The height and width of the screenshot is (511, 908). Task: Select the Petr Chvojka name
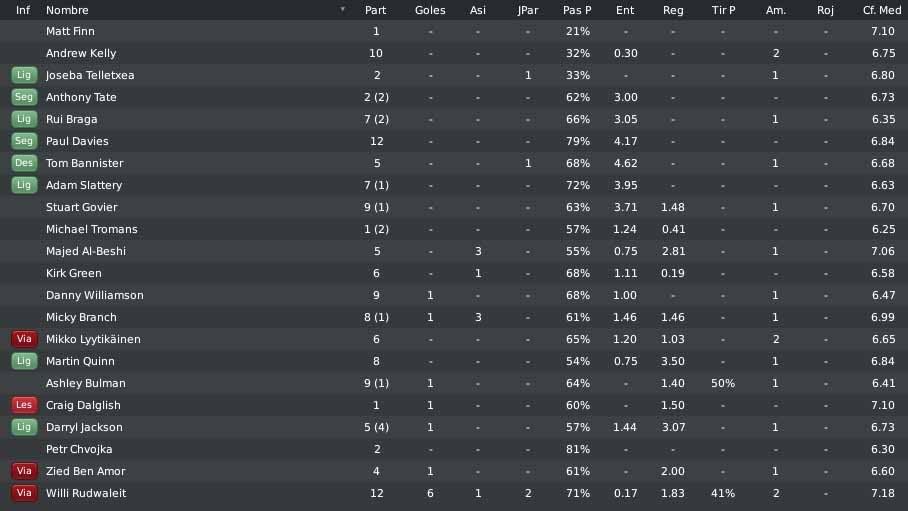click(x=79, y=450)
